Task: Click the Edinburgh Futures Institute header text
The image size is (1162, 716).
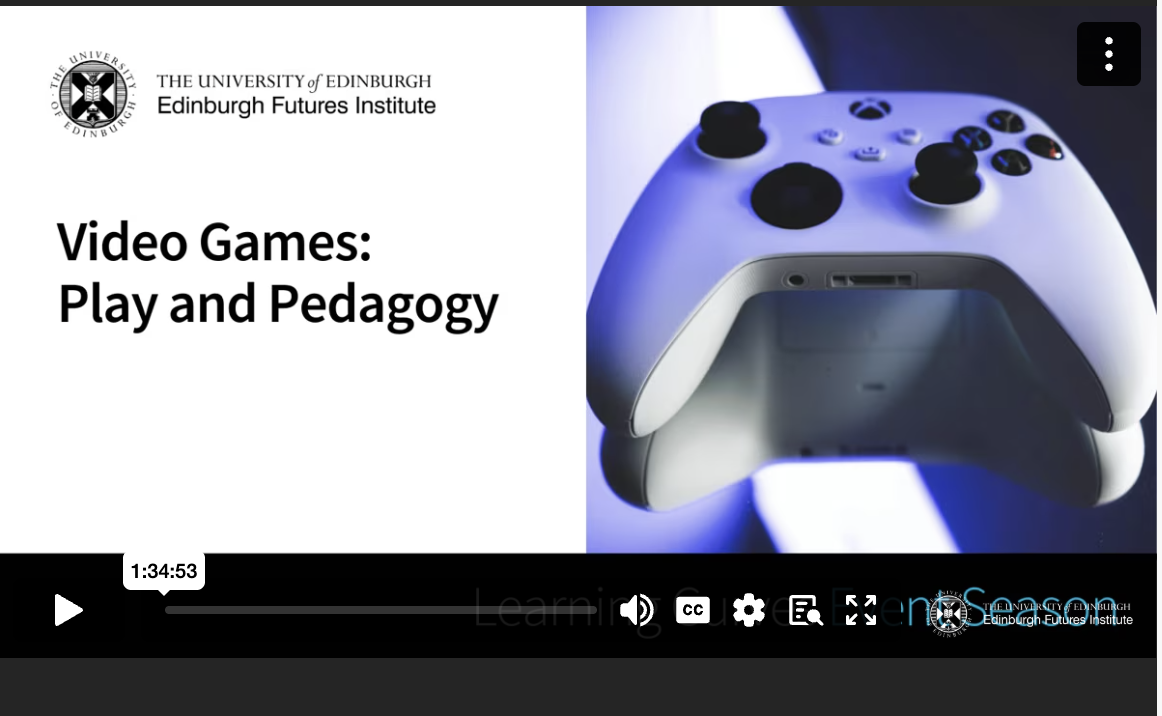Action: tap(296, 106)
